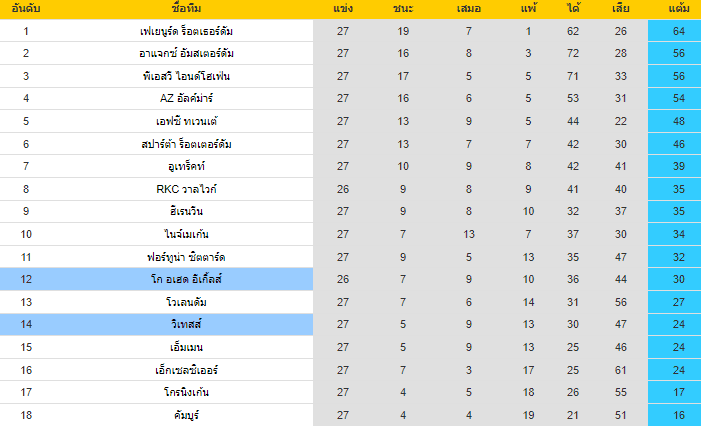Viewport: 701px width, 426px height.
Task: Click Feyenoord's 64 points cell
Action: tap(678, 31)
